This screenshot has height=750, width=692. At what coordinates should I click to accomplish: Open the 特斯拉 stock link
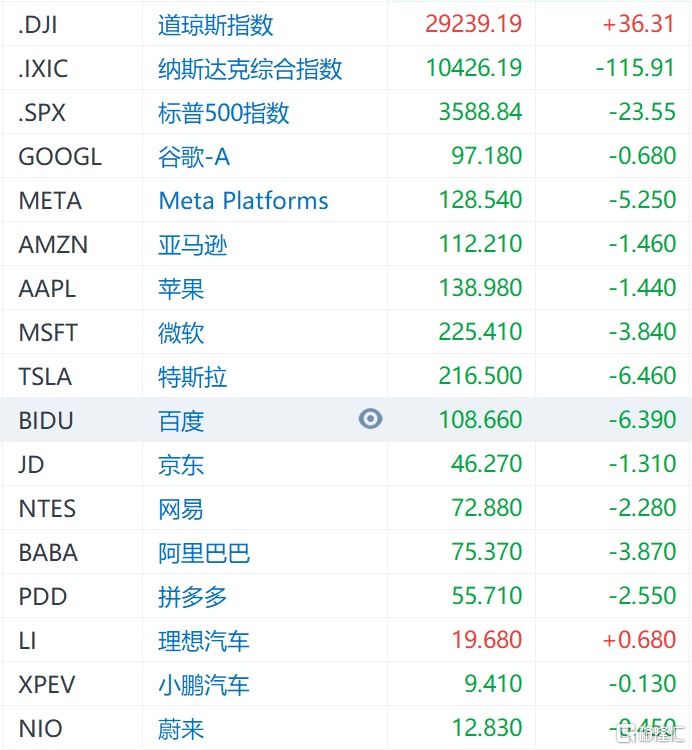193,377
